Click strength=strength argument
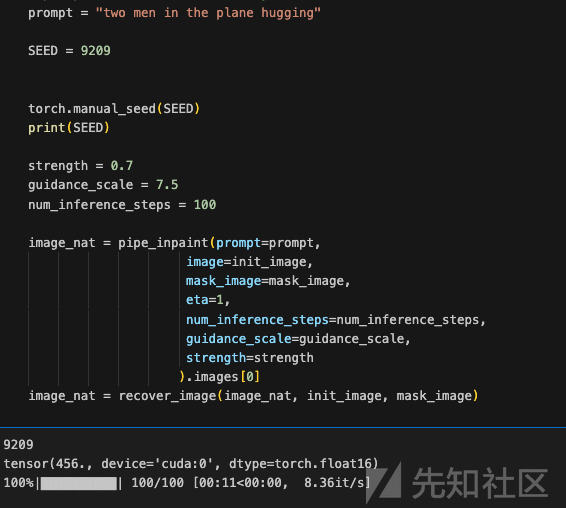Viewport: 566px width, 508px height. point(249,358)
